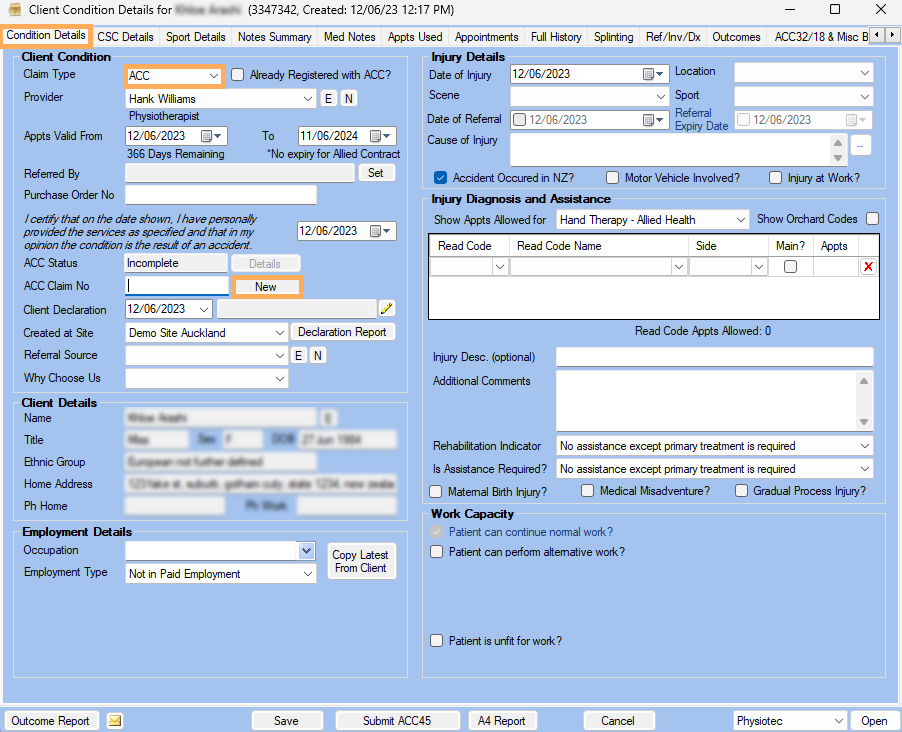Click the envelope email icon beside Outcome Report
The image size is (902, 732).
[115, 720]
